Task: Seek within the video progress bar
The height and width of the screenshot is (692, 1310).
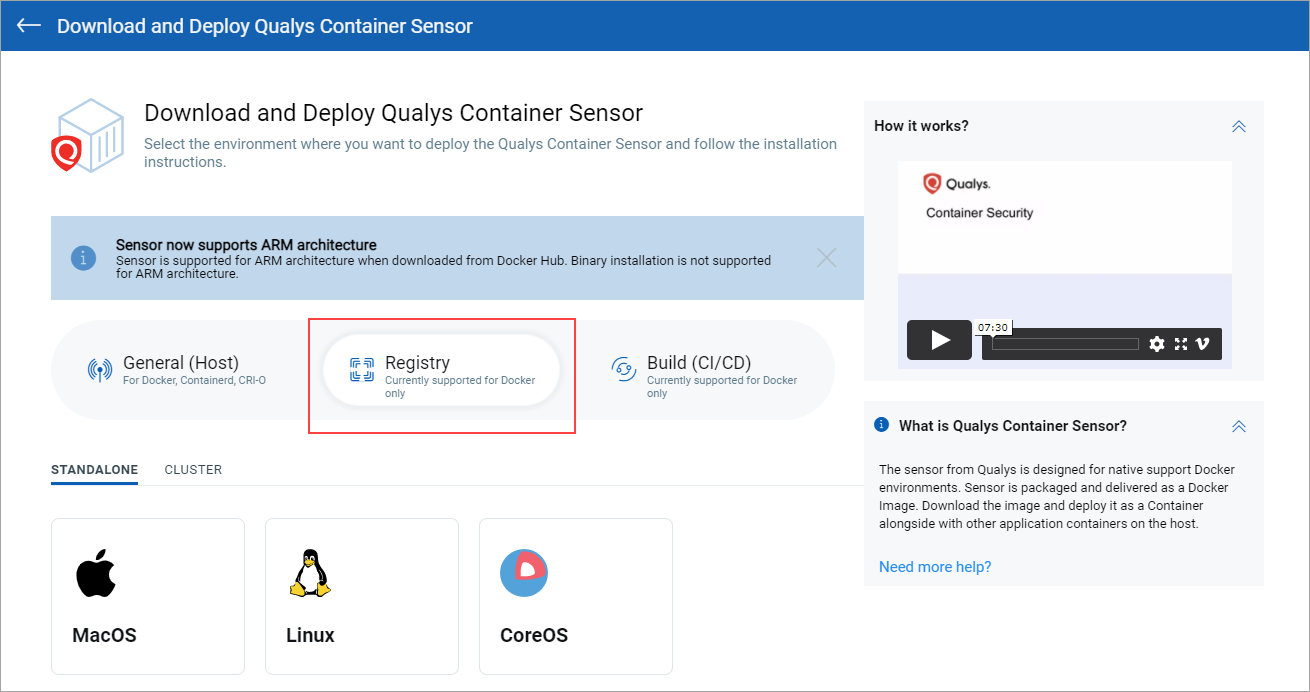Action: pyautogui.click(x=1065, y=344)
